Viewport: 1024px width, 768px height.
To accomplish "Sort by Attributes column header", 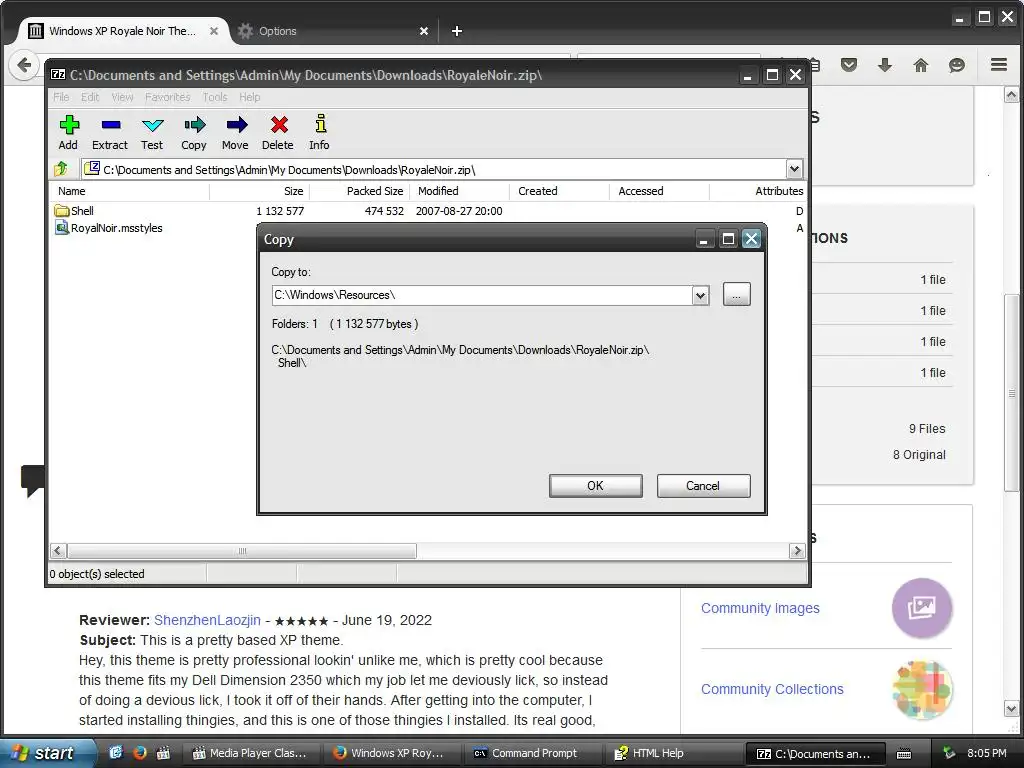I will click(x=758, y=191).
